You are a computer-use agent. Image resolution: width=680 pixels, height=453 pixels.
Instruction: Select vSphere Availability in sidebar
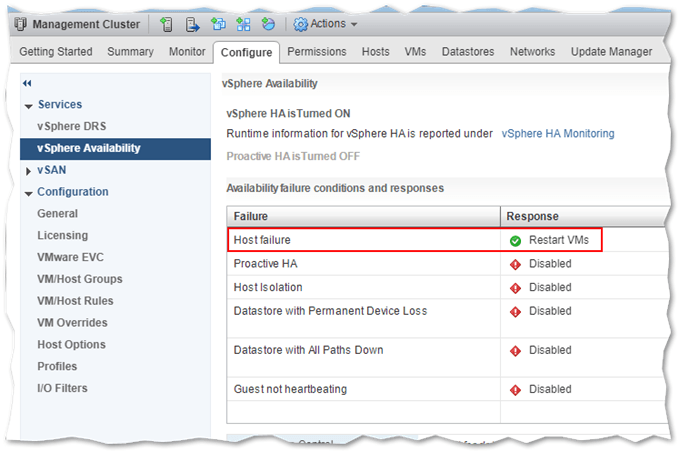tap(115, 149)
